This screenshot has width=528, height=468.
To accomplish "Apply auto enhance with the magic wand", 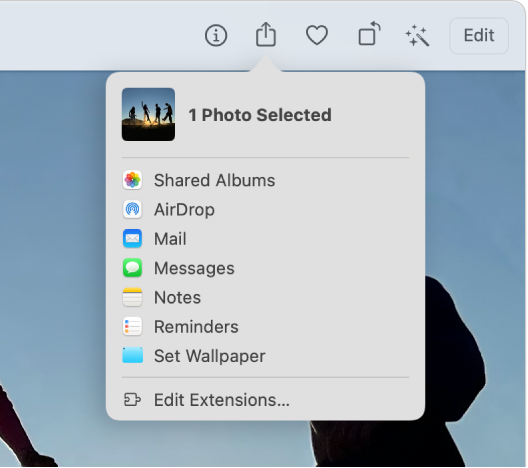I will pyautogui.click(x=417, y=35).
